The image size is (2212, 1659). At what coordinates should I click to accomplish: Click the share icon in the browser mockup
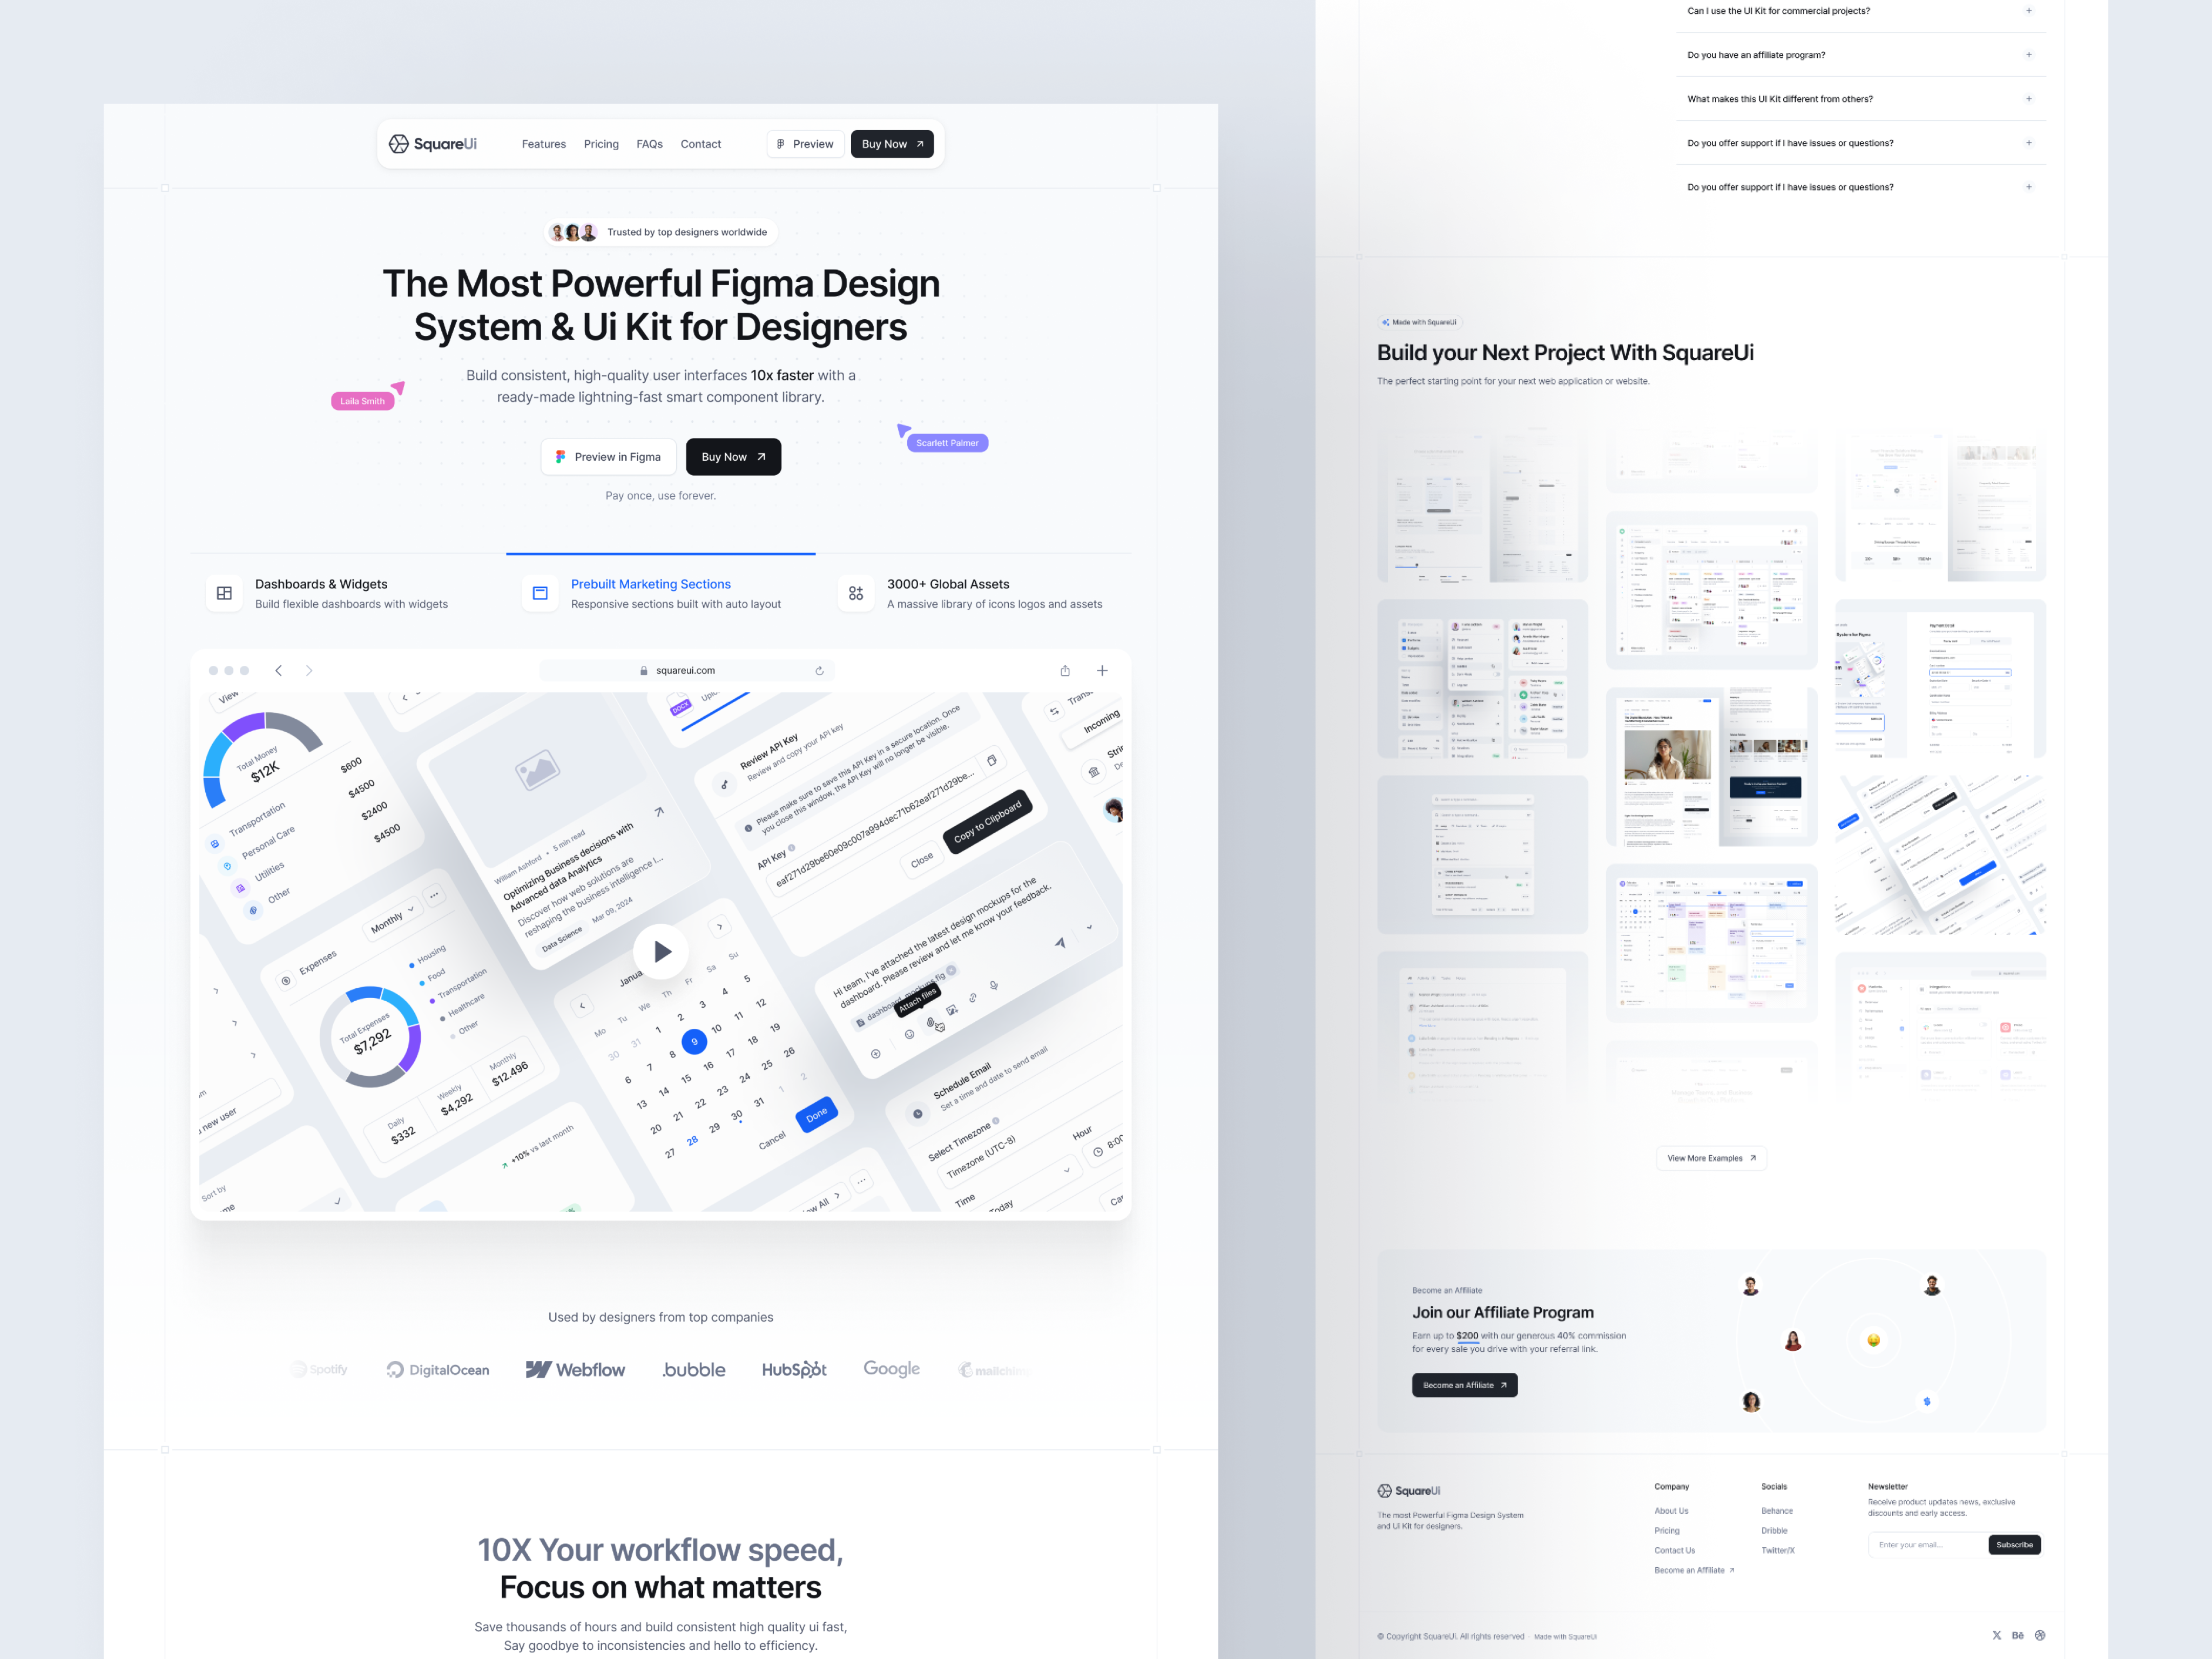pyautogui.click(x=1065, y=670)
